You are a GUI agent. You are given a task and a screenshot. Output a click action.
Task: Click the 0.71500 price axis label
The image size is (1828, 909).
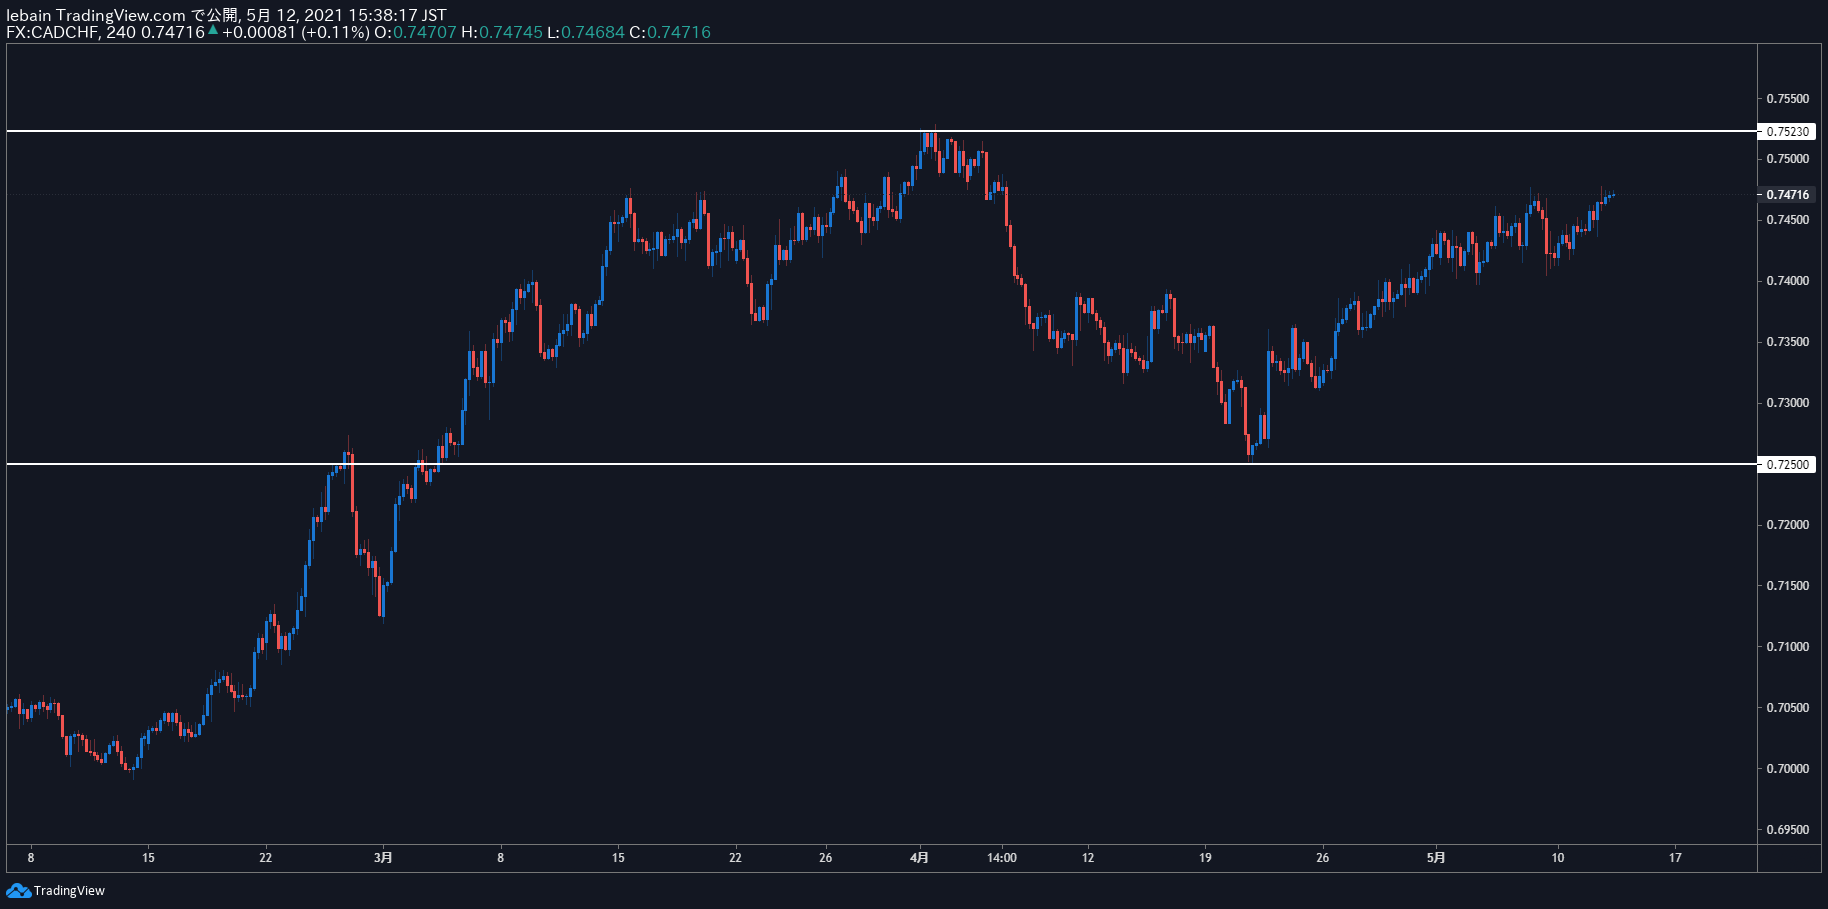pyautogui.click(x=1787, y=586)
